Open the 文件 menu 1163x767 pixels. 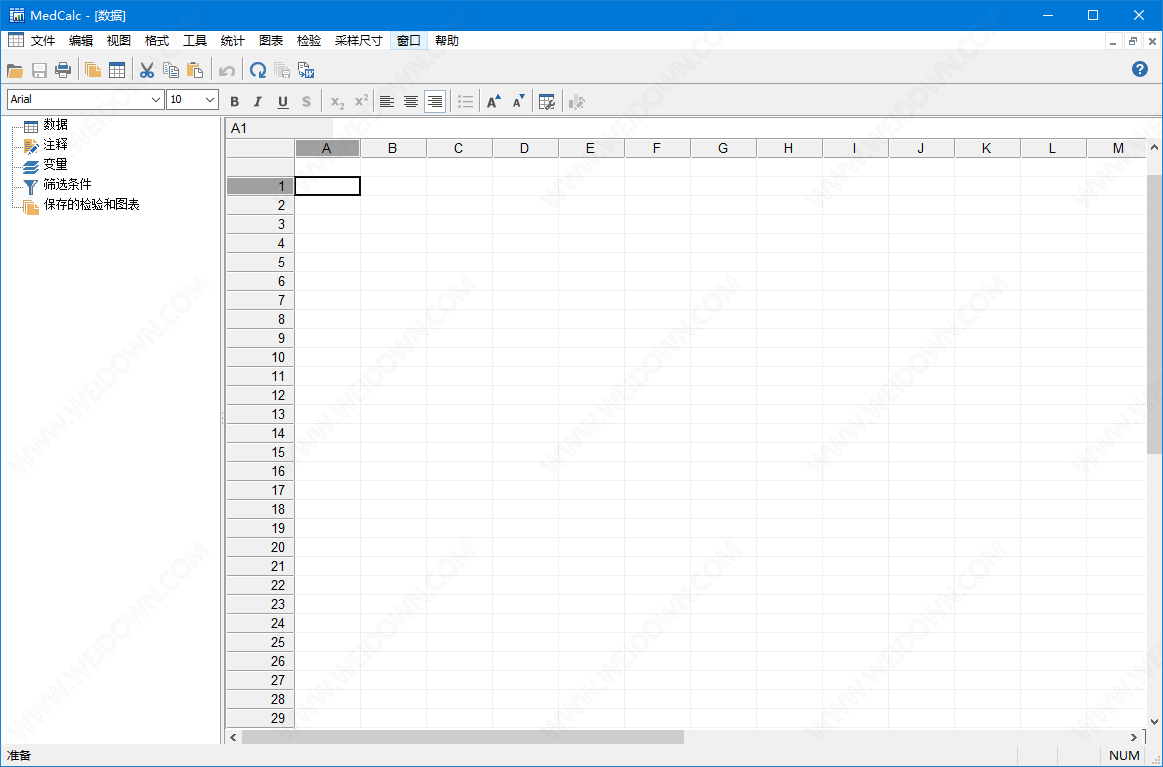pyautogui.click(x=43, y=41)
